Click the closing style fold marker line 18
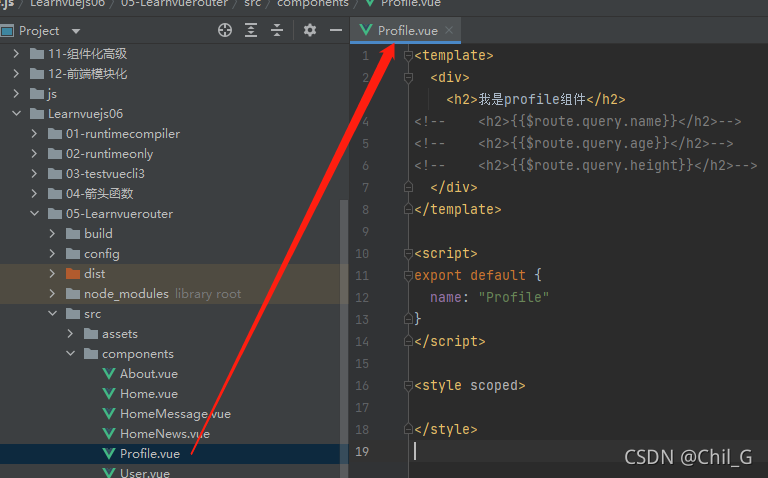The image size is (768, 478). (408, 430)
